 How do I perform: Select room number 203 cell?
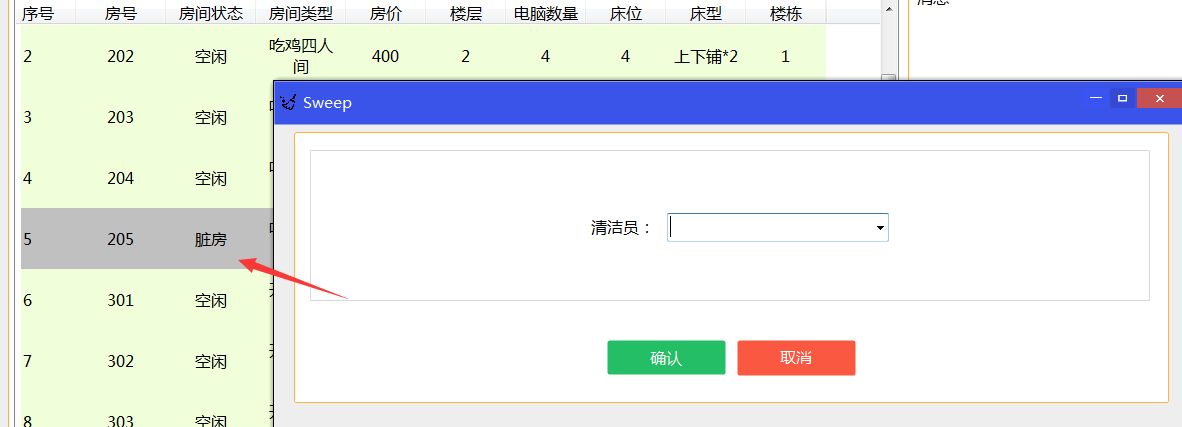tap(121, 117)
